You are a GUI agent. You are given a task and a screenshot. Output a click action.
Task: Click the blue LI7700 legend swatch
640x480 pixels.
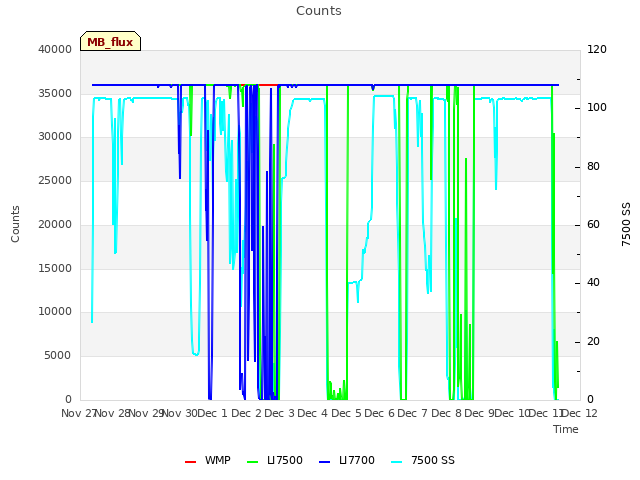(324, 462)
